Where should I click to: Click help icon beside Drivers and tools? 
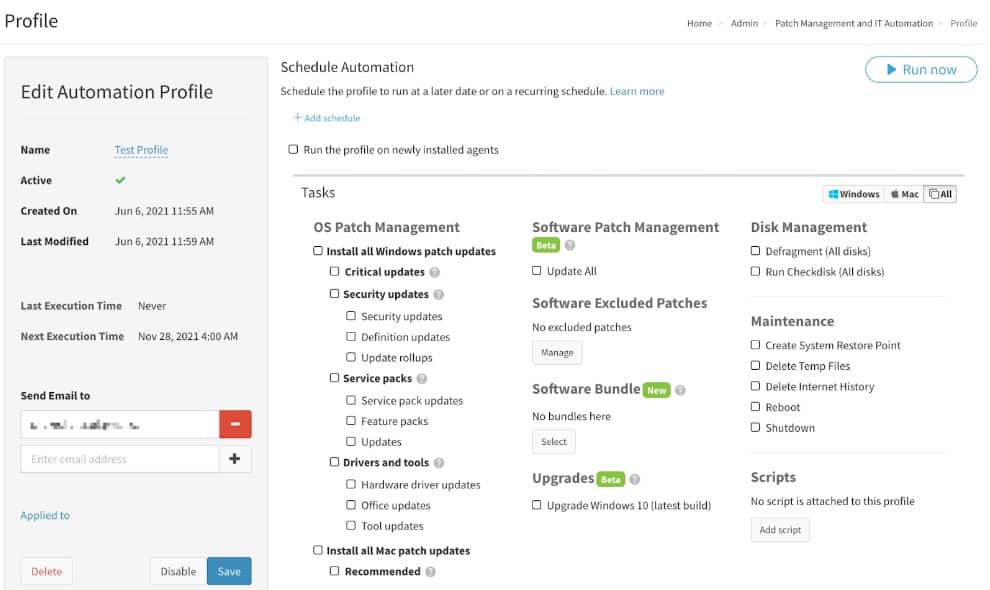pyautogui.click(x=439, y=462)
